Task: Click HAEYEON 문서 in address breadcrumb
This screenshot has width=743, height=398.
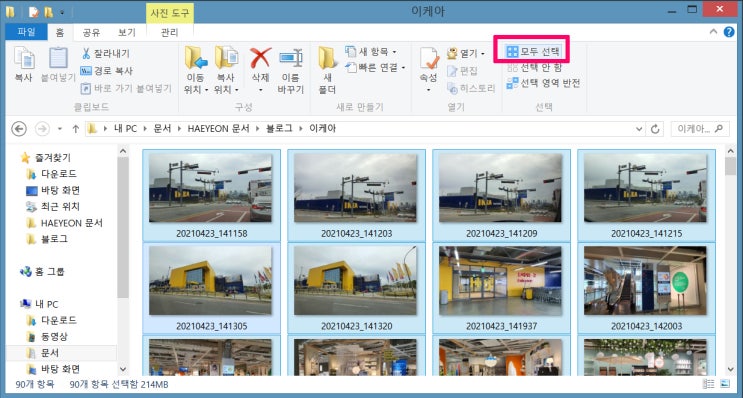Action: point(218,128)
